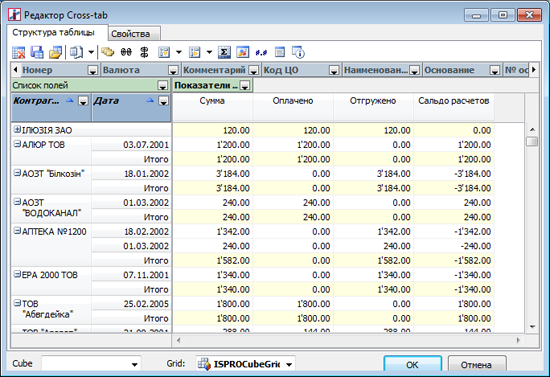550x377 pixels.
Task: Open the Cube combo box
Action: coord(91,364)
